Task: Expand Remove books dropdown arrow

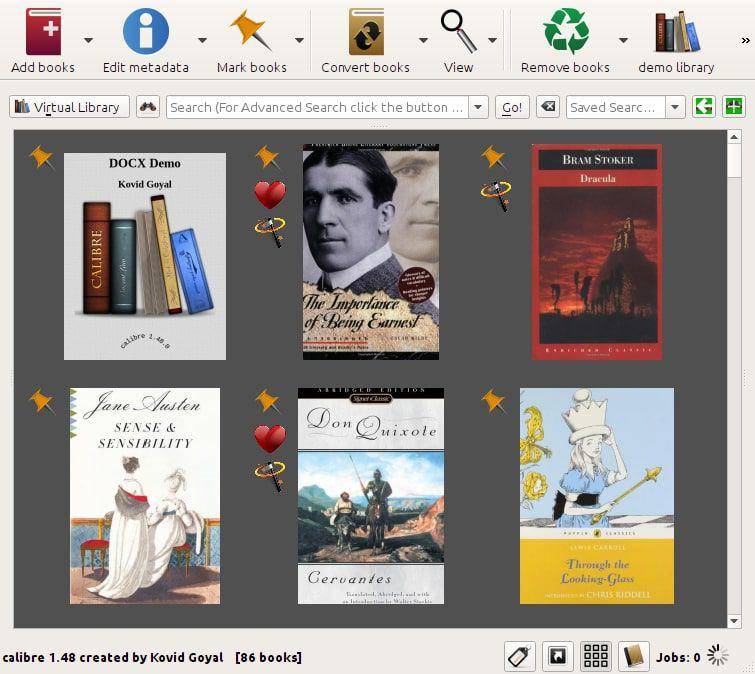Action: tap(624, 40)
